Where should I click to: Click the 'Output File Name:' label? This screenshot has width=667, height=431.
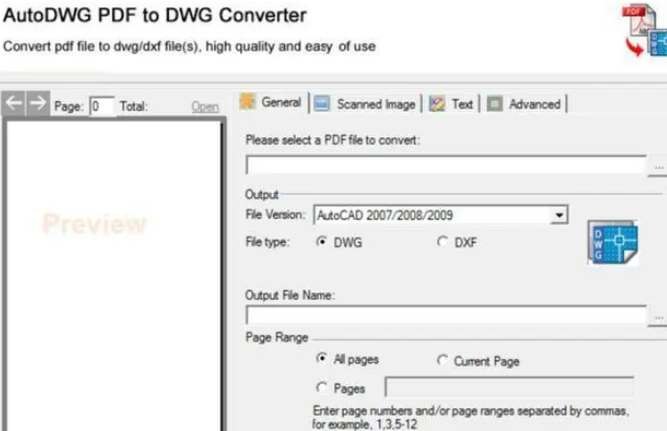click(x=290, y=295)
